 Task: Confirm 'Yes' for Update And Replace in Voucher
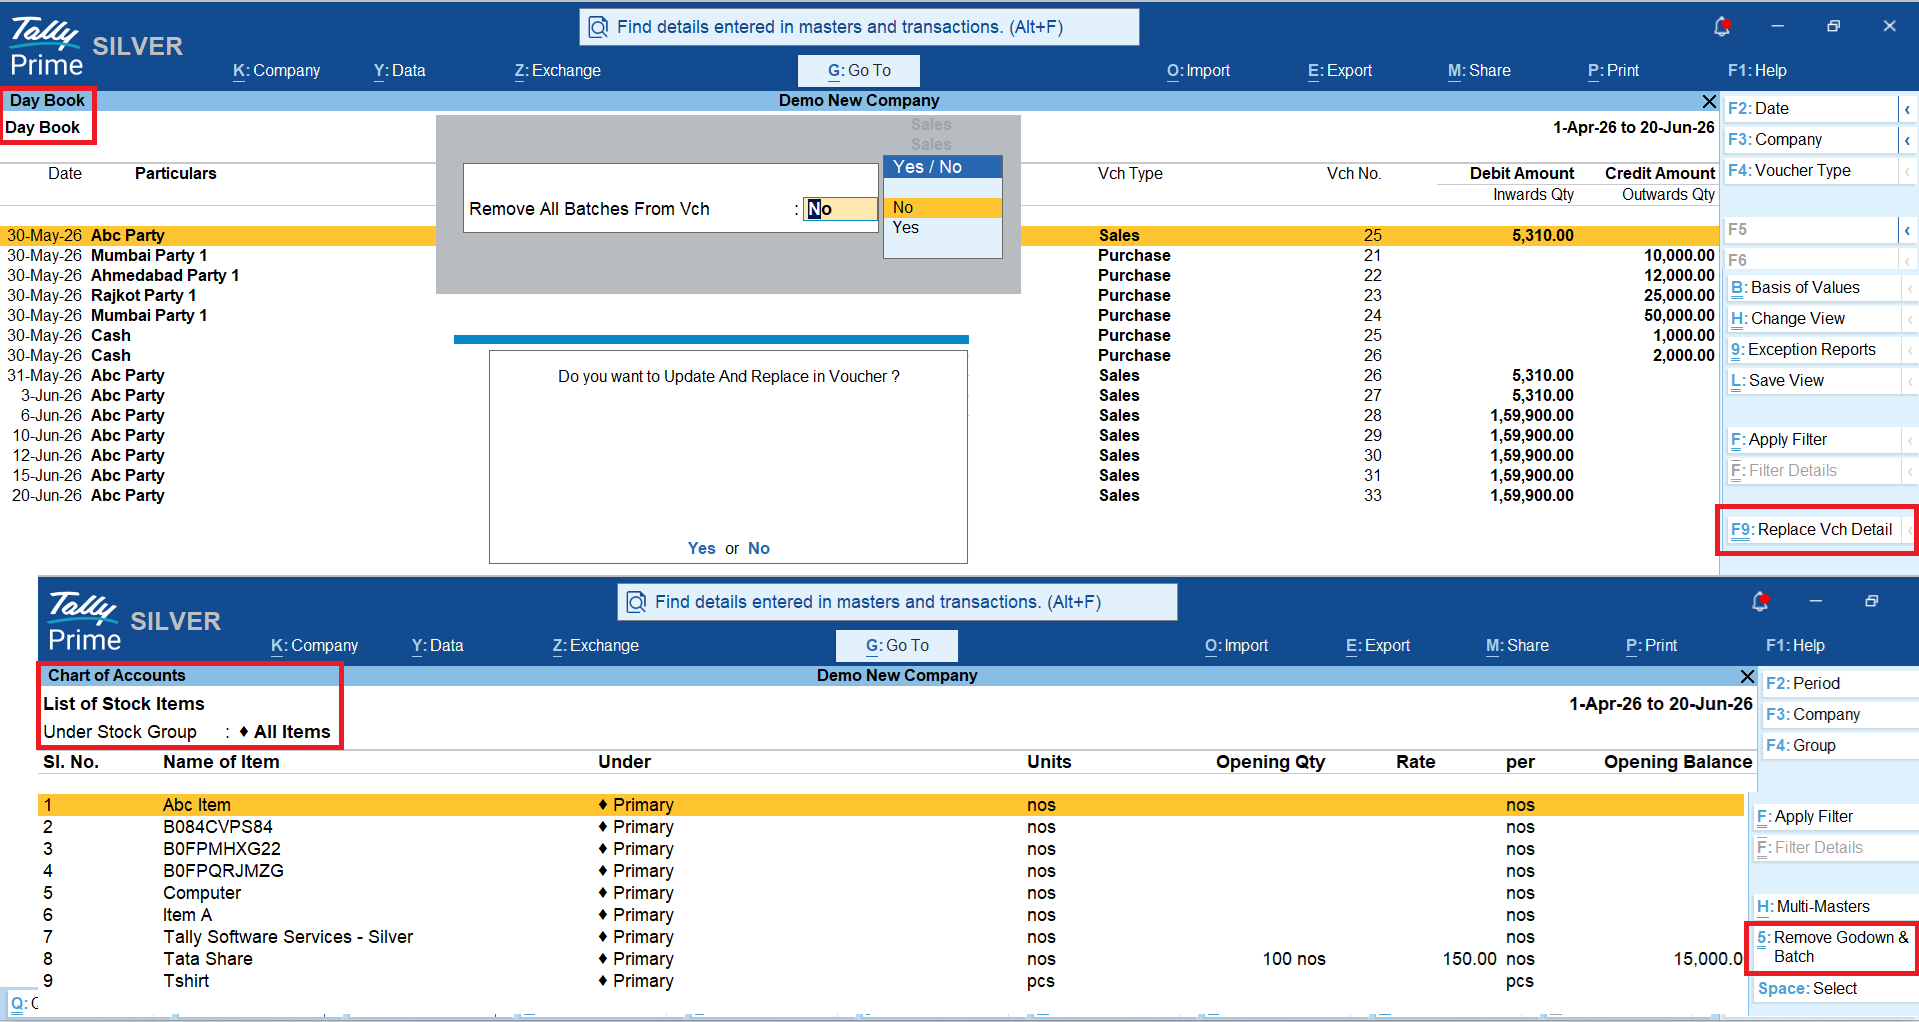[701, 549]
